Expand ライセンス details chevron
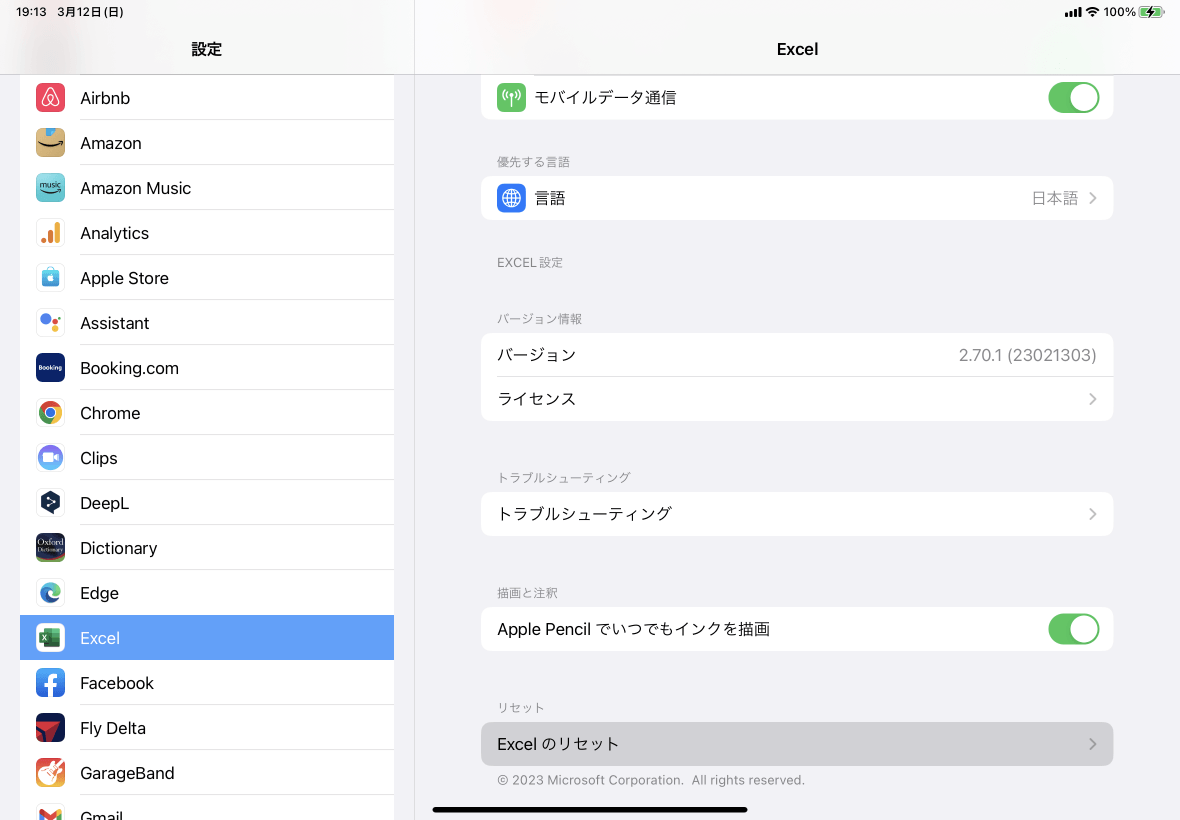The width and height of the screenshot is (1180, 820). (1093, 399)
